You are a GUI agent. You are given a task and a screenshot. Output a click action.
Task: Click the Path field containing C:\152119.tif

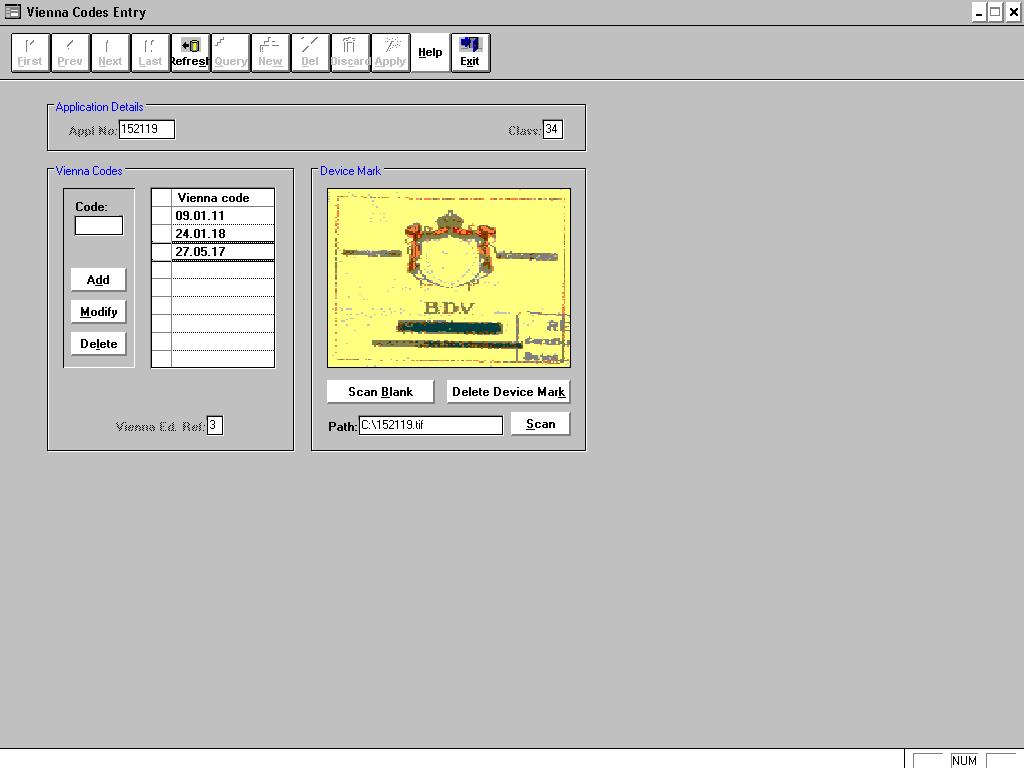tap(430, 425)
